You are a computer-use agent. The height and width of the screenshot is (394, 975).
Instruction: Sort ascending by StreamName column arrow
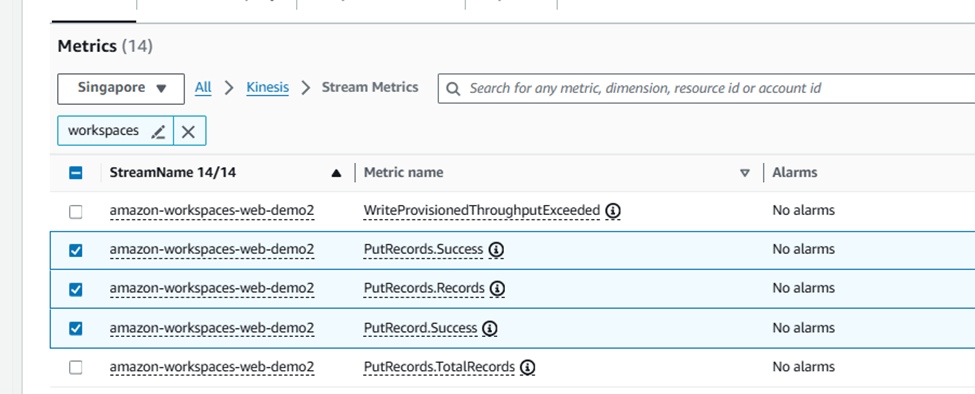[336, 173]
